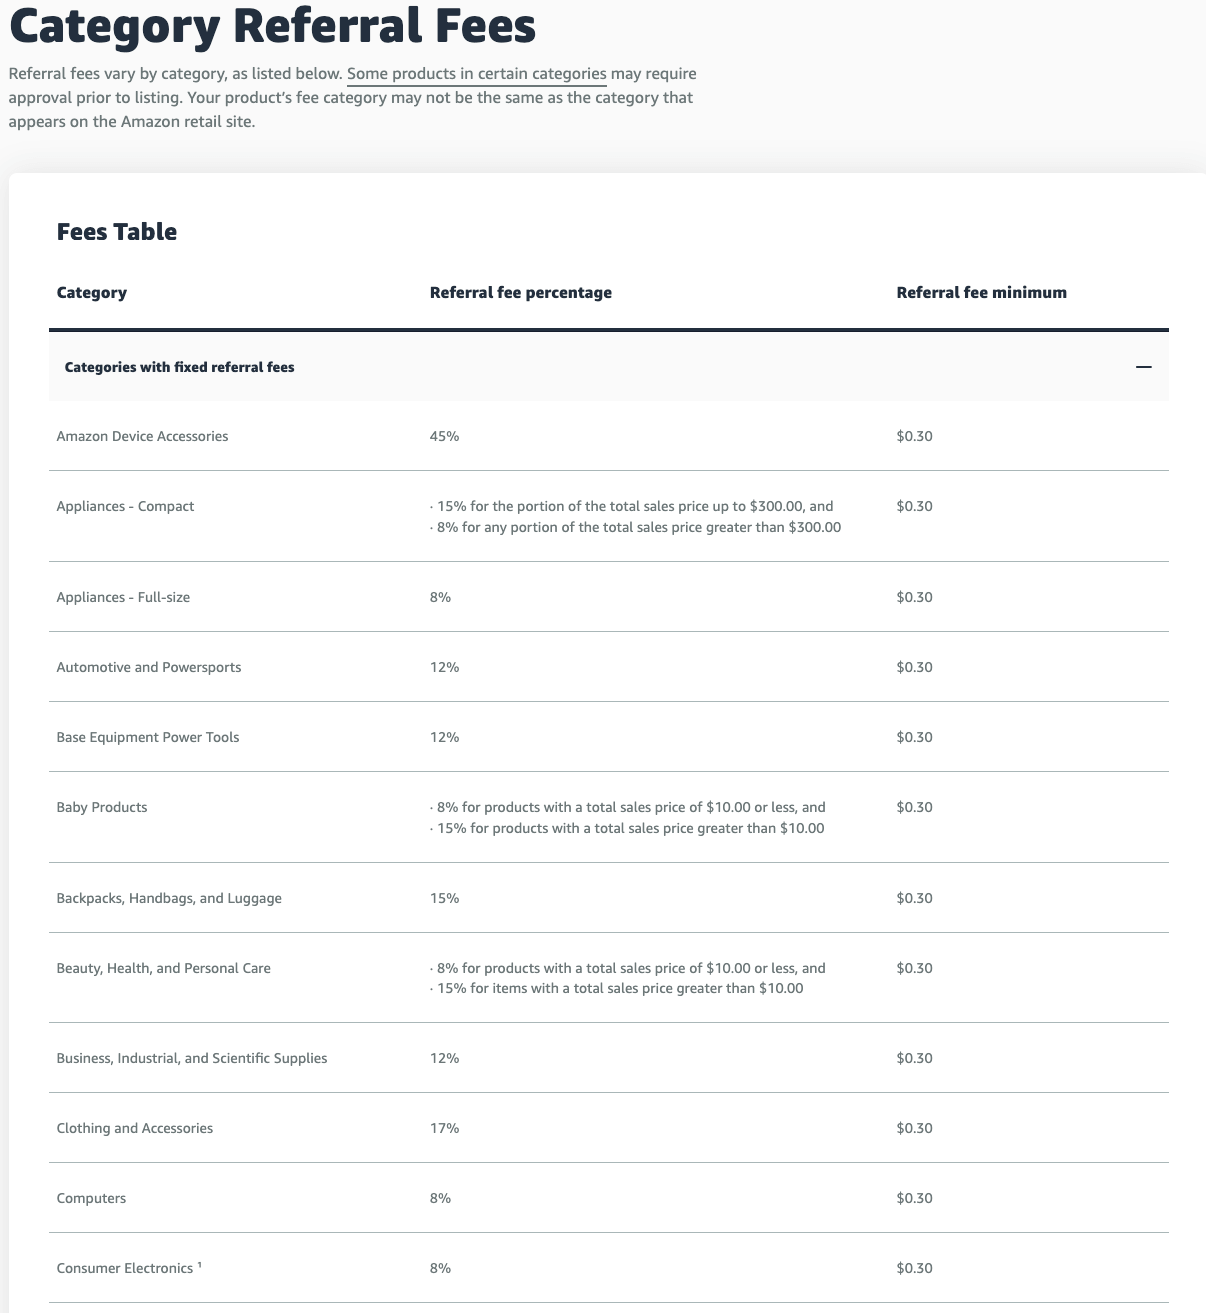
Task: Select the Baby Products category row
Action: (x=102, y=807)
